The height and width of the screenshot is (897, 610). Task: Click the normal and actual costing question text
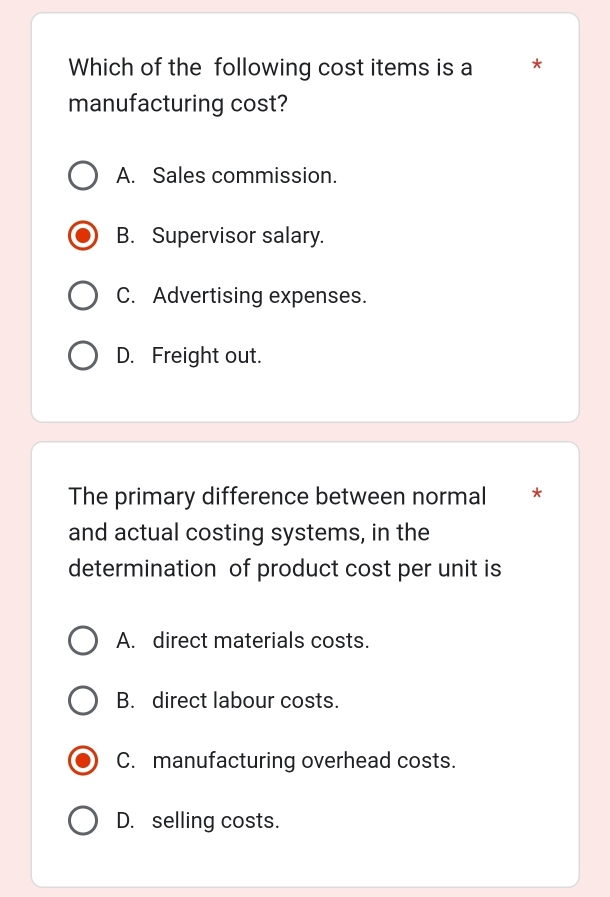click(x=285, y=532)
